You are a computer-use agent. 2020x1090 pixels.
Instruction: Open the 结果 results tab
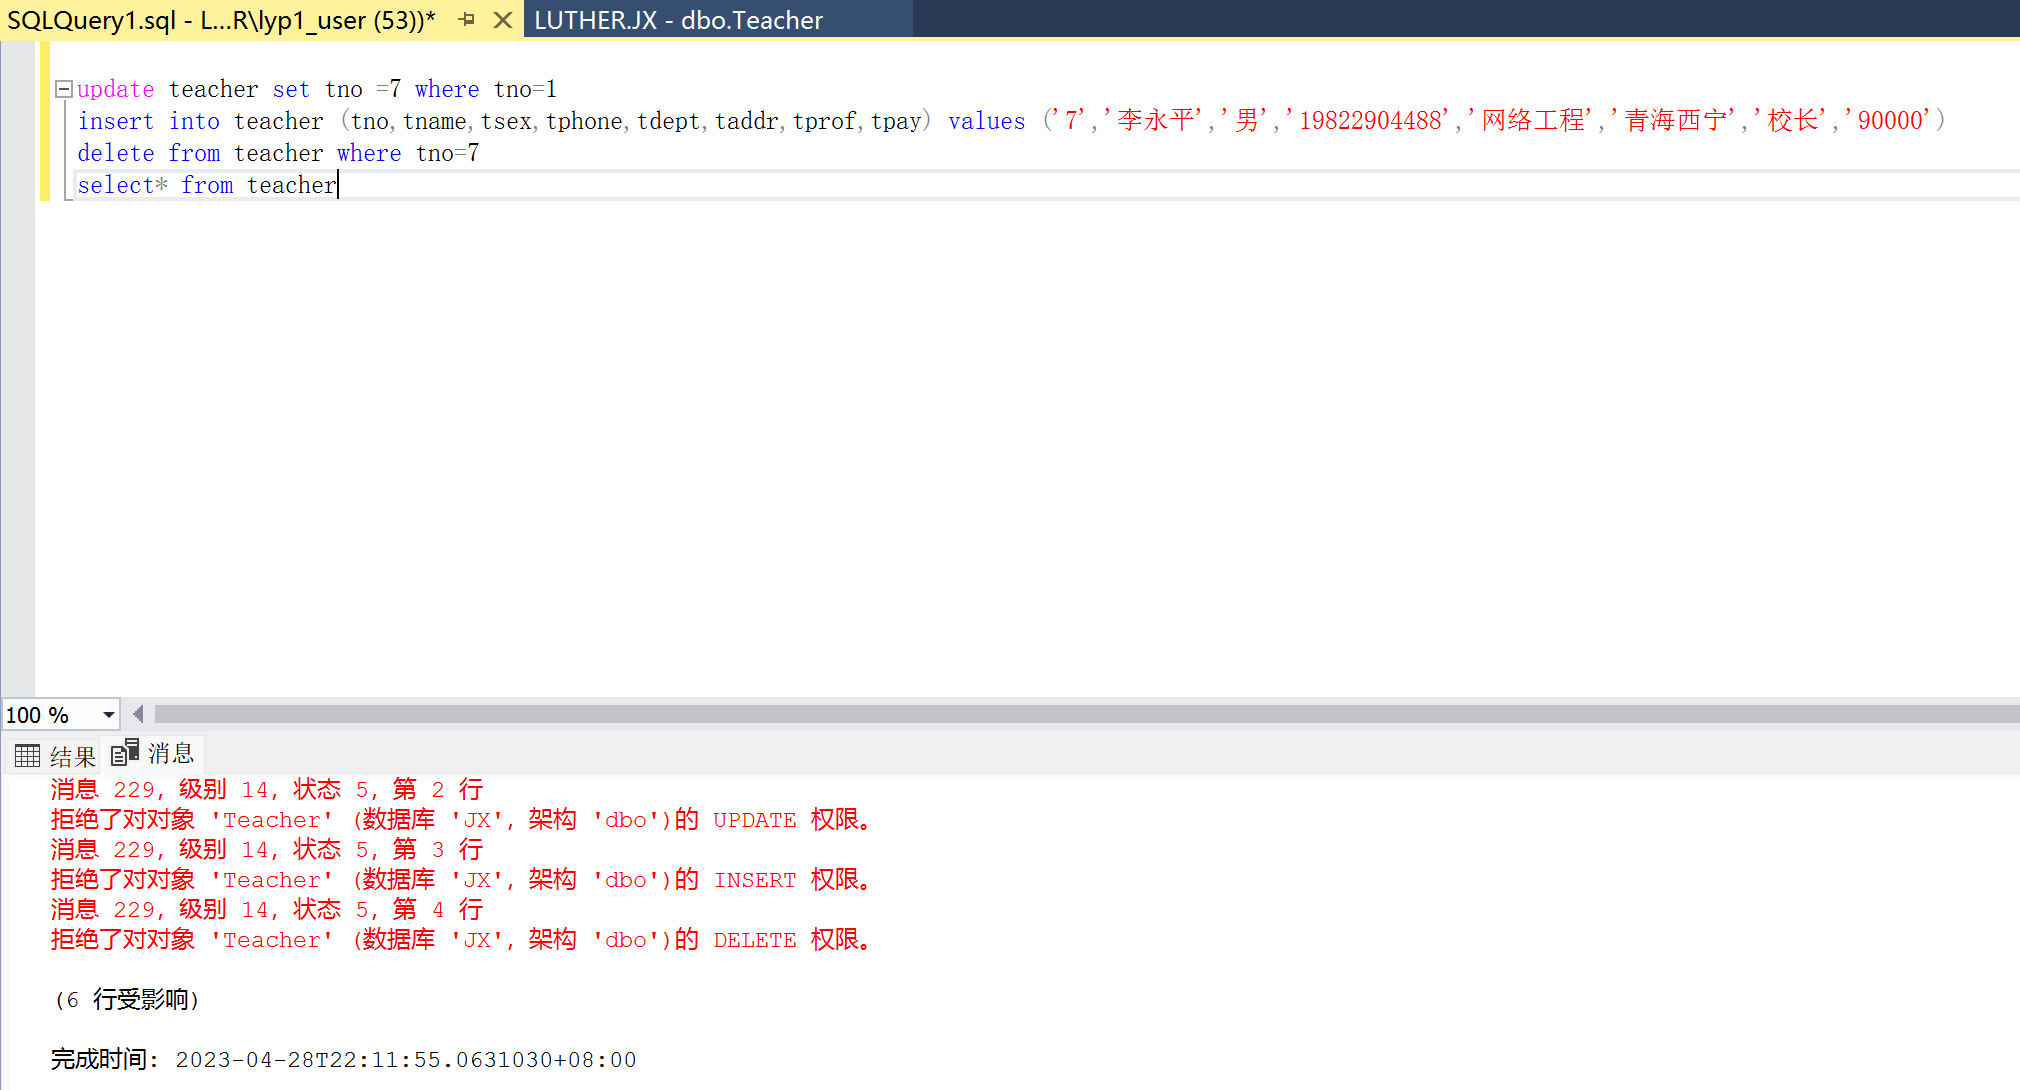[x=72, y=756]
